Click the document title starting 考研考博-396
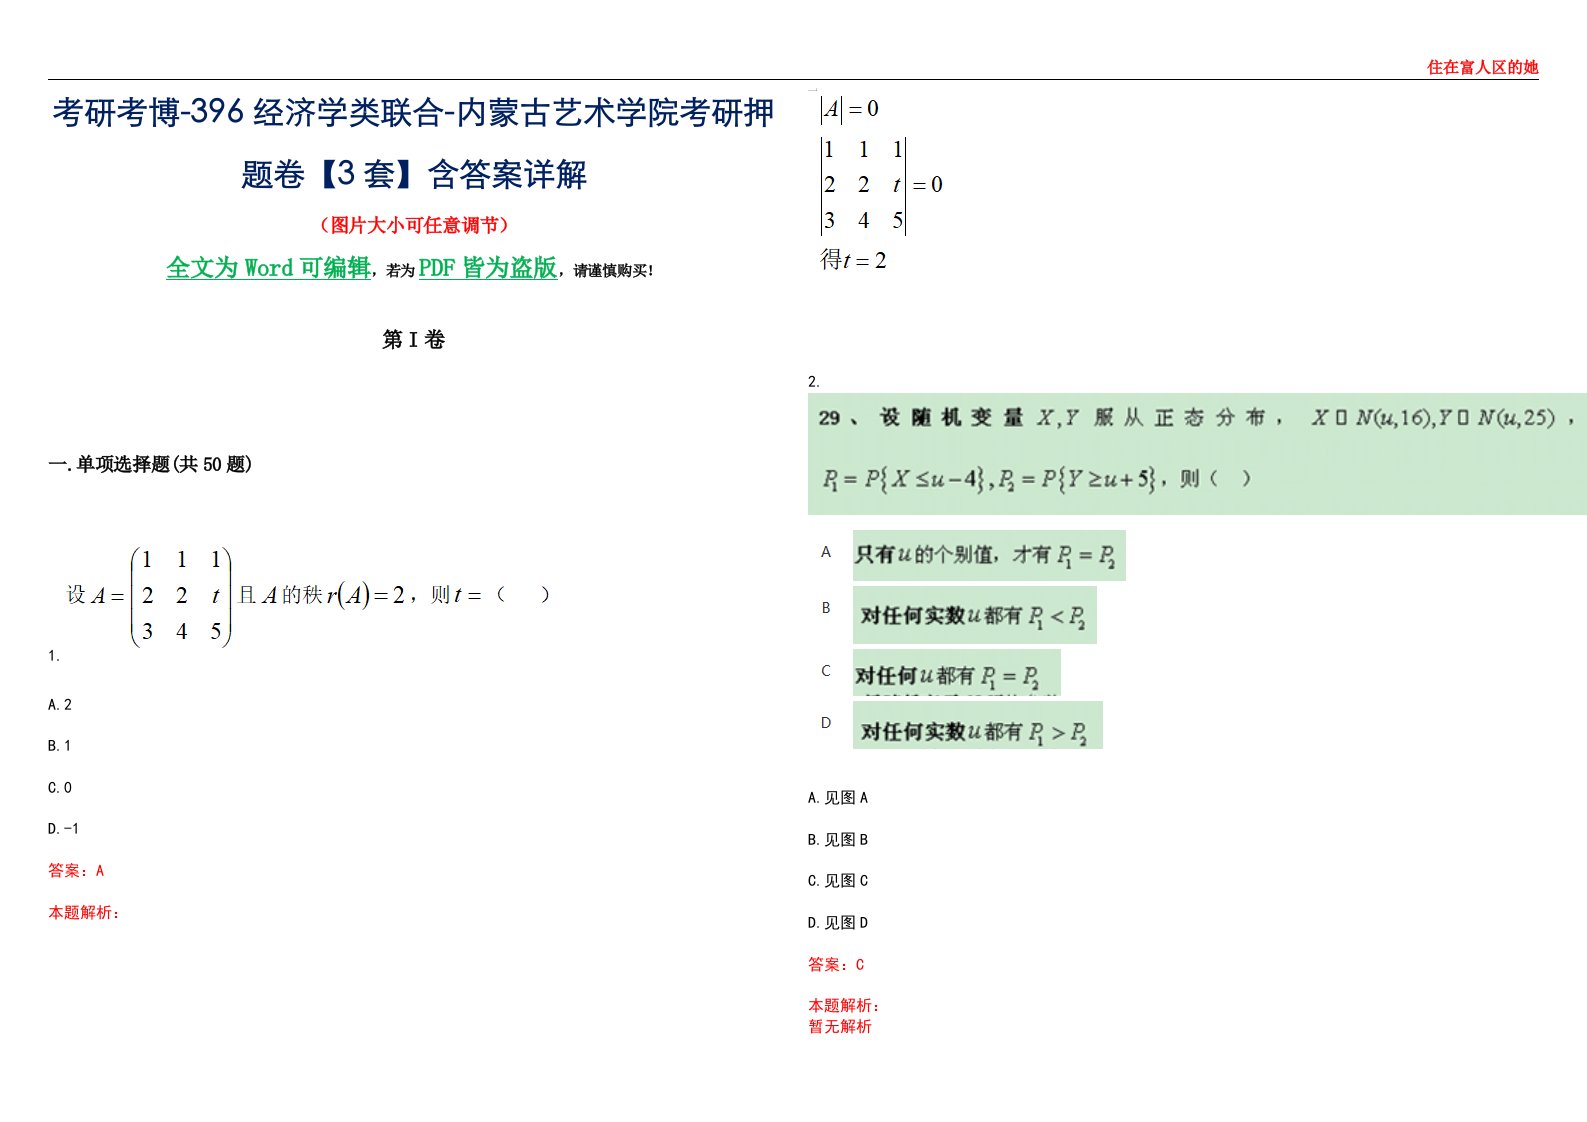This screenshot has width=1587, height=1122. [x=413, y=113]
